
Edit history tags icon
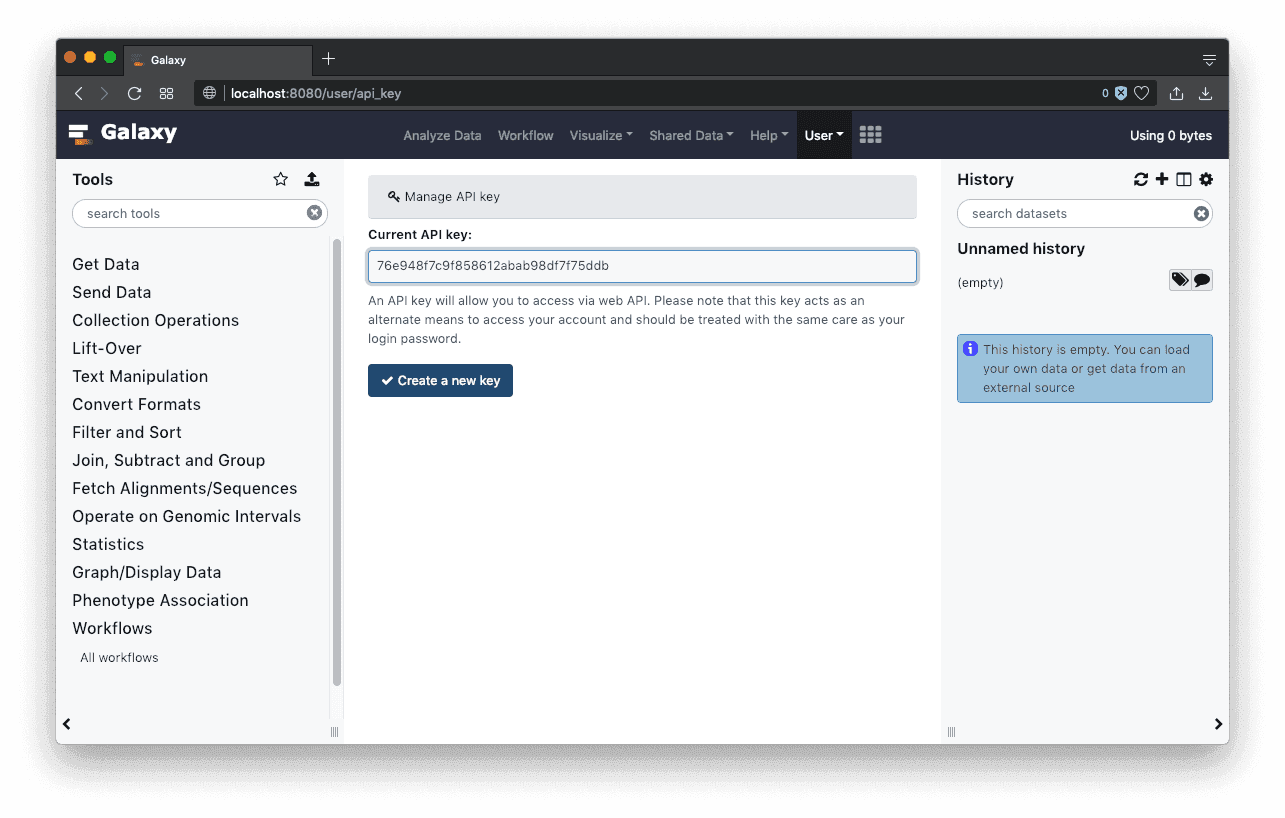point(1180,281)
